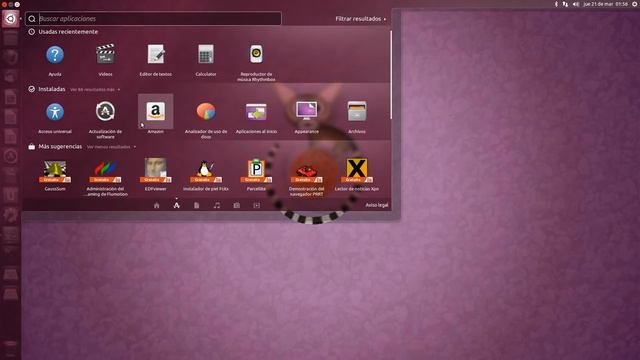The height and width of the screenshot is (360, 640).
Task: Open Aplicaciones al inicio
Action: point(256,111)
